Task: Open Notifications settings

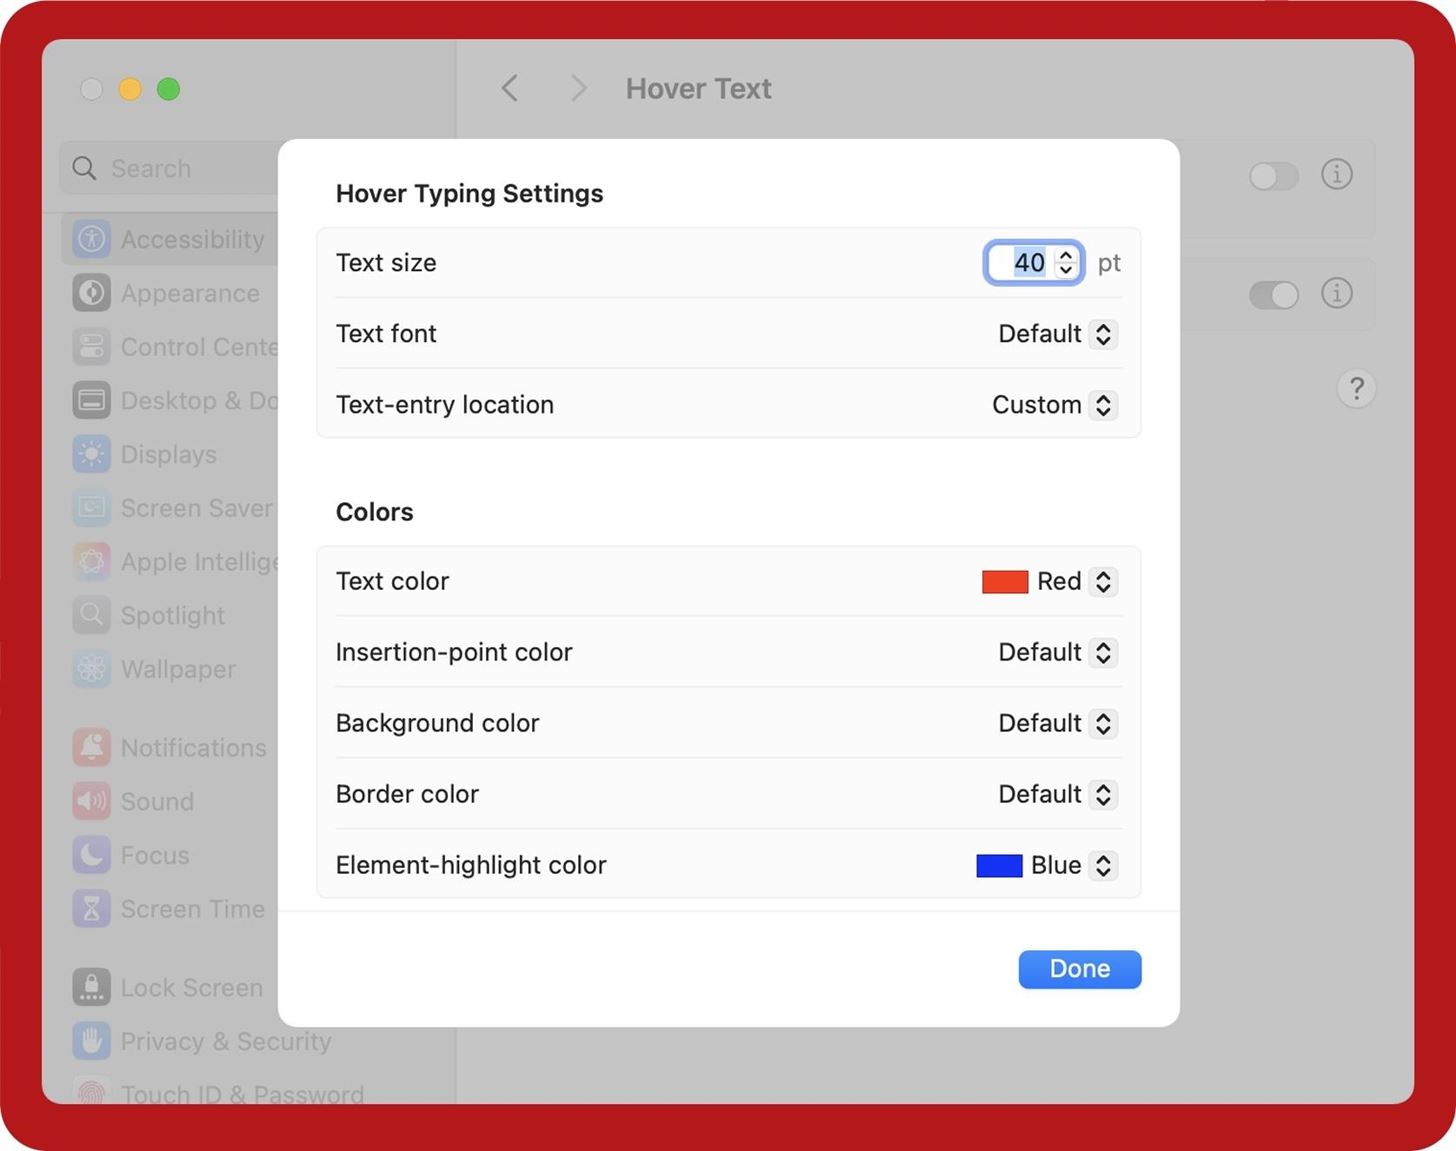Action: 91,747
